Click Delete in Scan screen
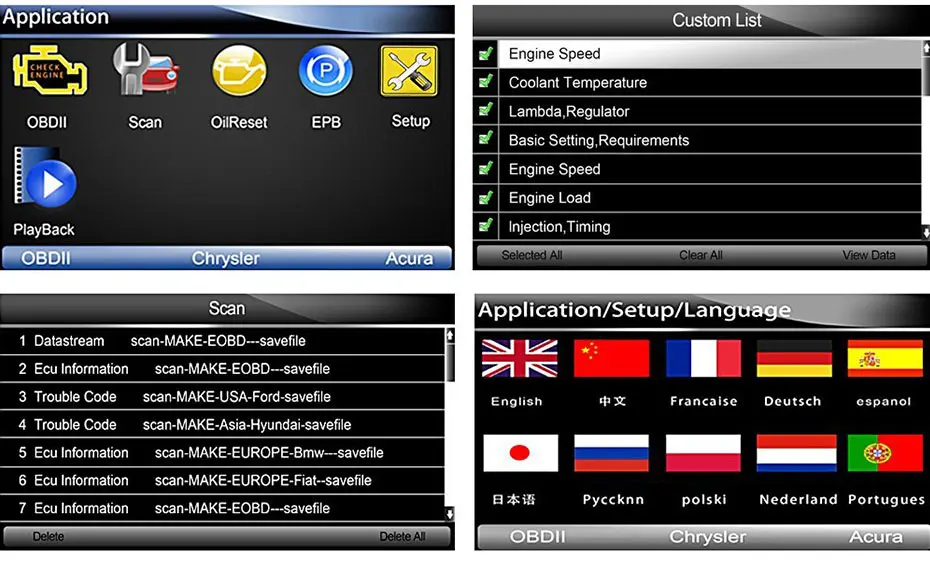This screenshot has width=930, height=564. [48, 537]
